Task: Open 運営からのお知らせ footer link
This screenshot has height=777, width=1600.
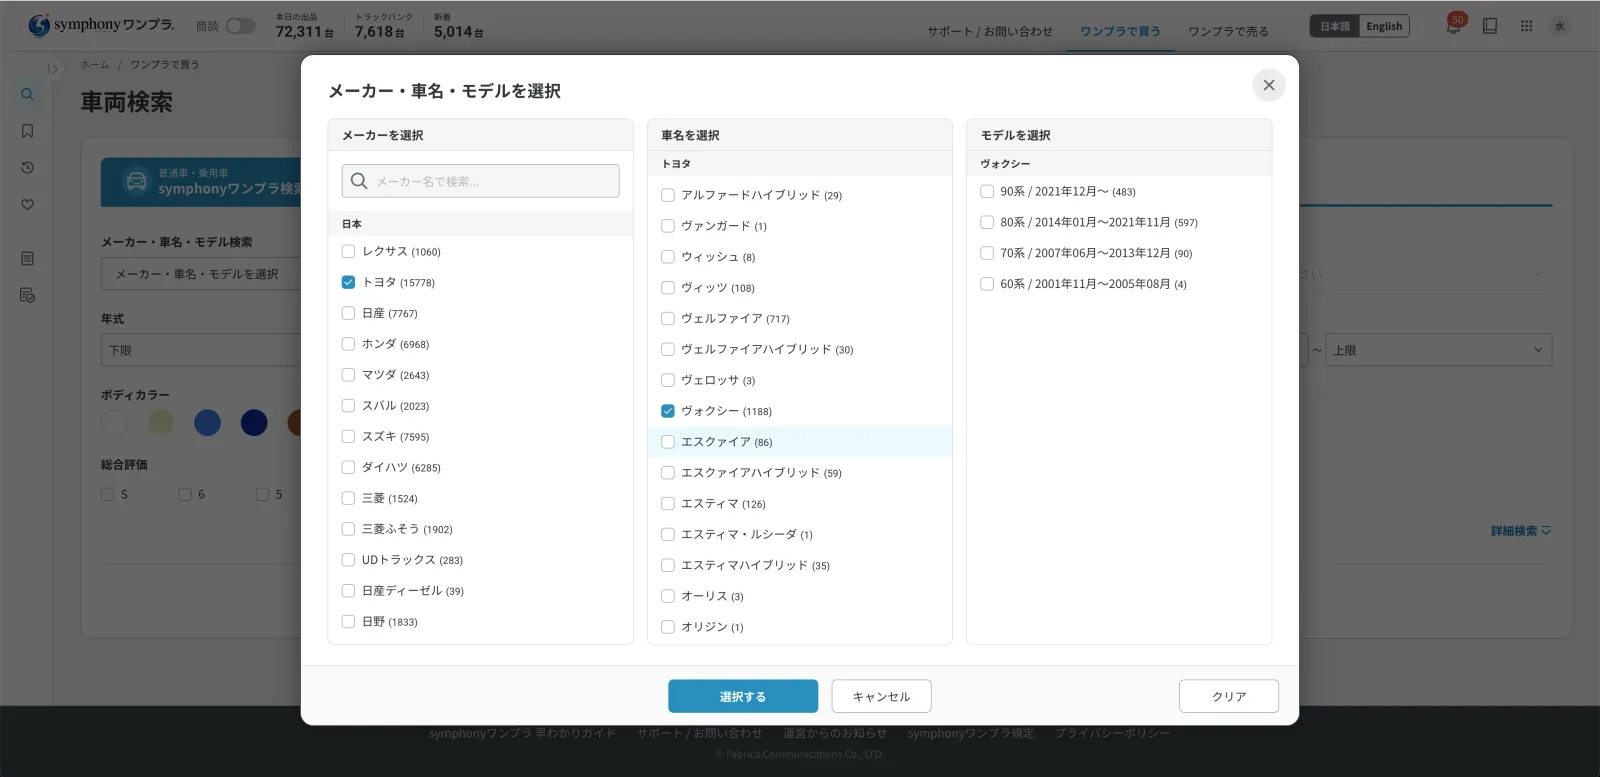Action: point(835,733)
